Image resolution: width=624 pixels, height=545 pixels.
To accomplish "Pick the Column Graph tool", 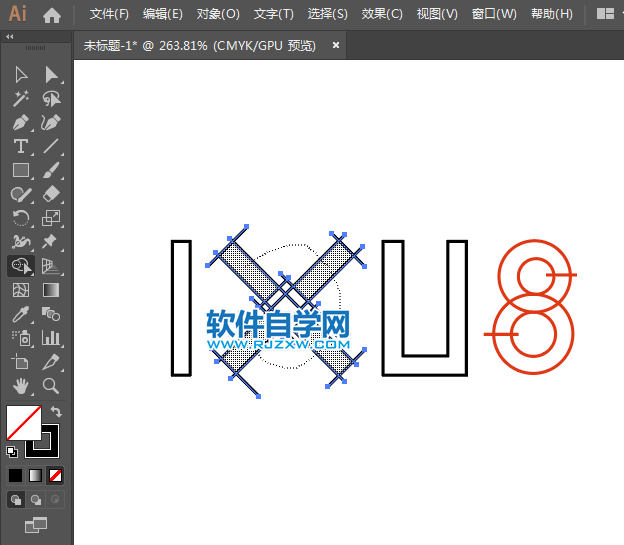I will coord(51,338).
